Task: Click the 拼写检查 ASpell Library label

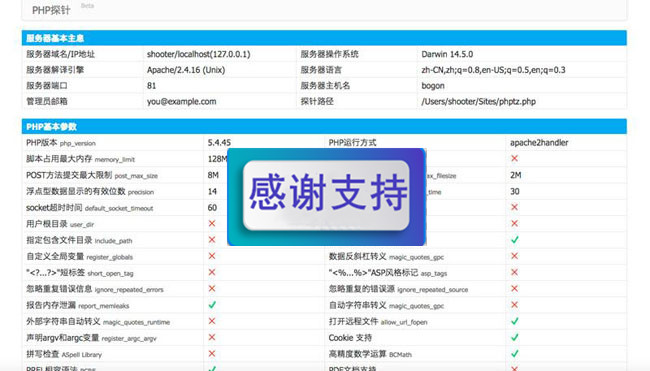Action: (64, 354)
